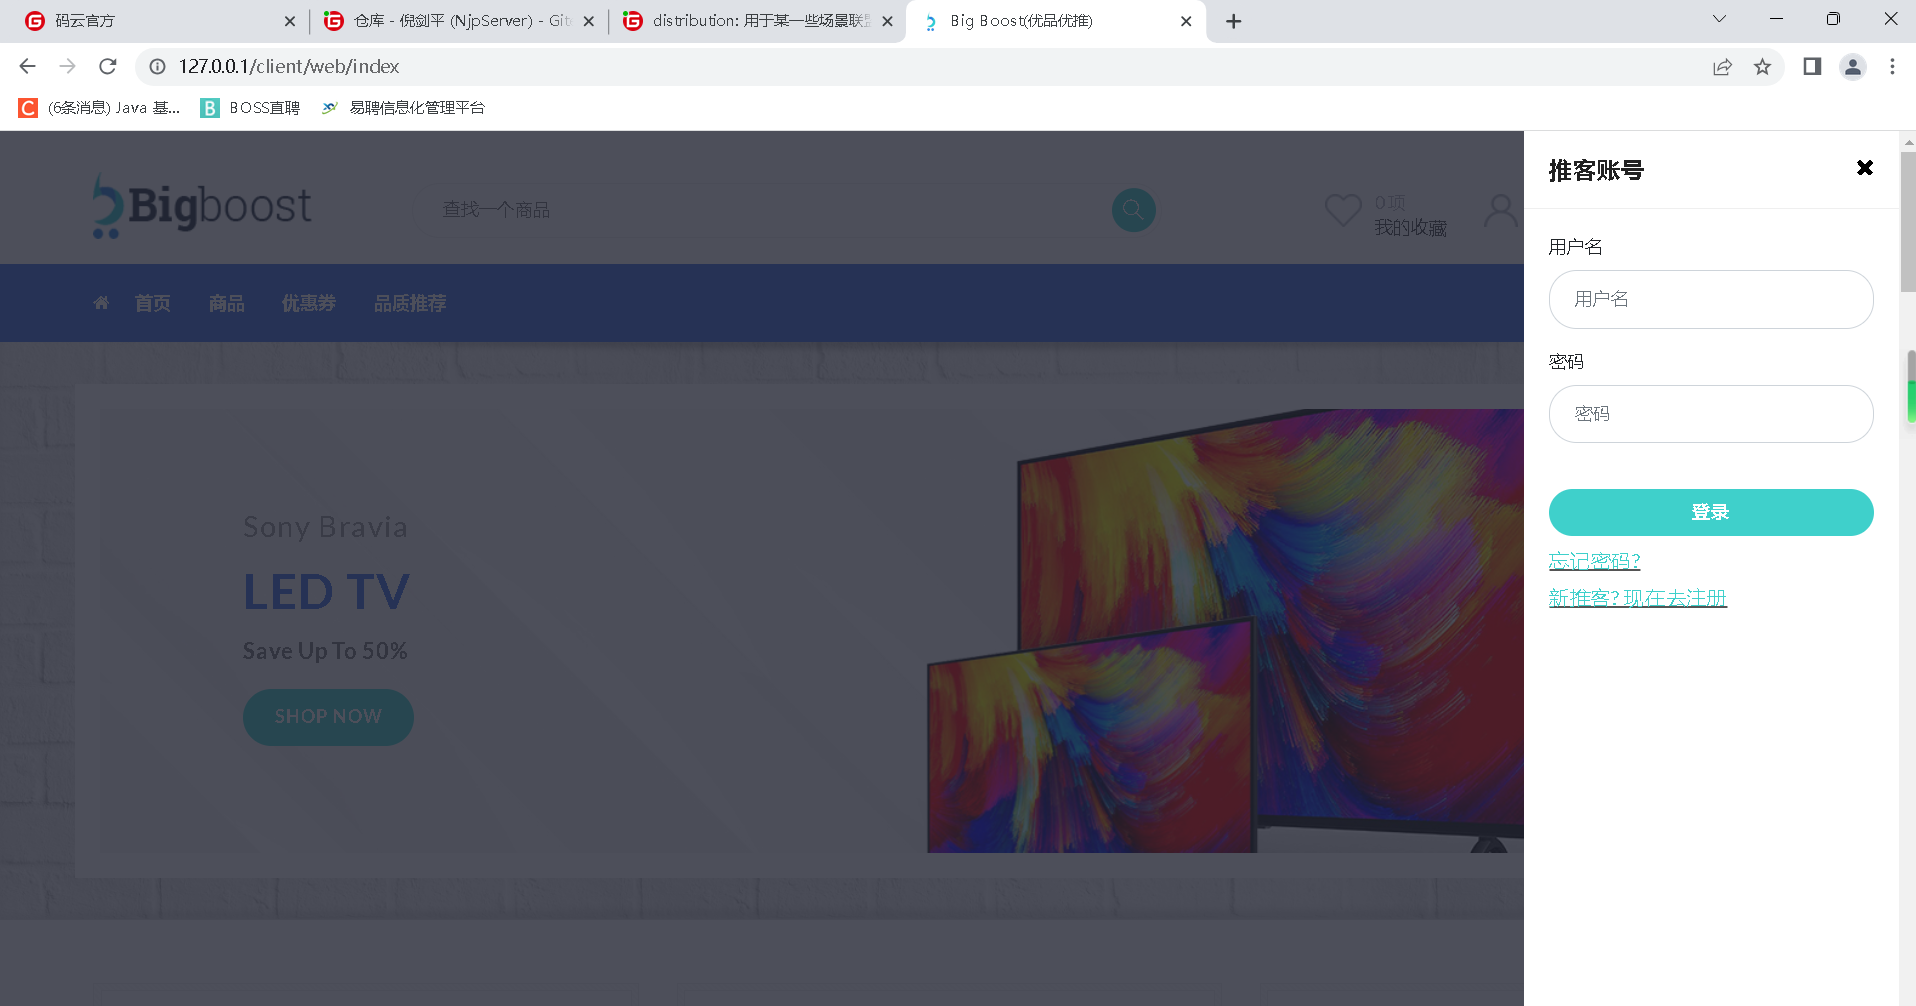Screen dimensions: 1916x1006
Task: Click the browser back arrow
Action: click(27, 66)
